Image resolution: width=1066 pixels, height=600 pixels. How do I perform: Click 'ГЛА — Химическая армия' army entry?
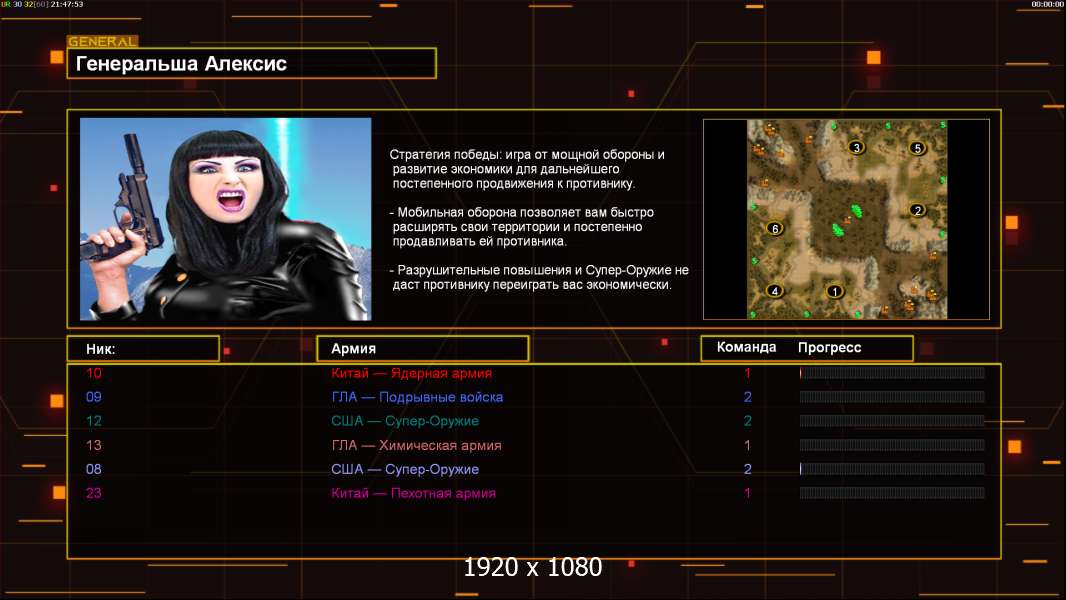pyautogui.click(x=416, y=445)
